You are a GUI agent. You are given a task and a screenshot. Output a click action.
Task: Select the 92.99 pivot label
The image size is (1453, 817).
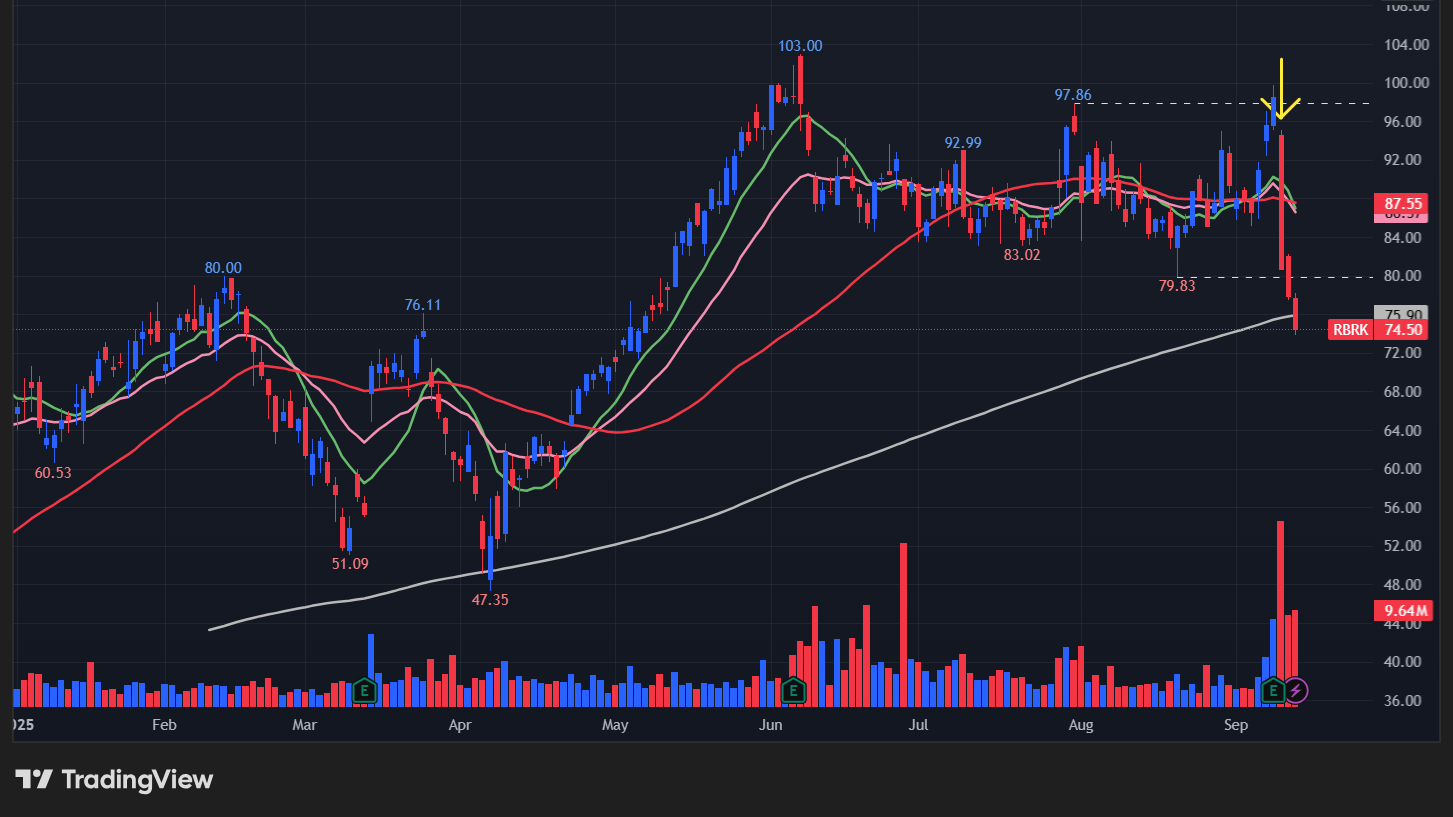pos(963,143)
